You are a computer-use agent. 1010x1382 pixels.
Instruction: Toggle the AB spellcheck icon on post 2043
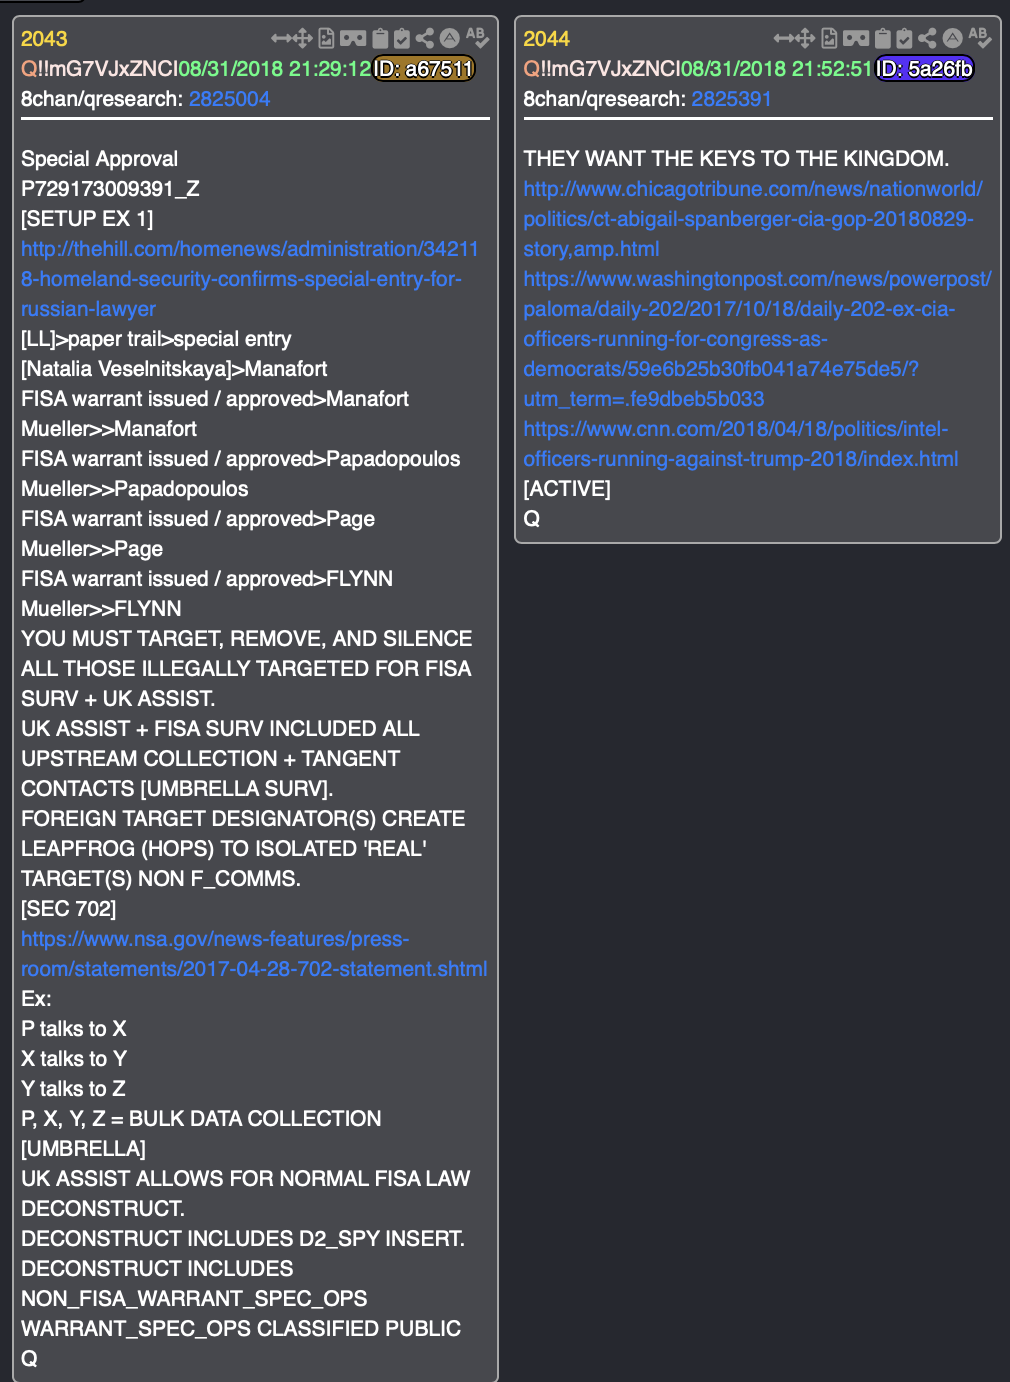click(x=477, y=37)
